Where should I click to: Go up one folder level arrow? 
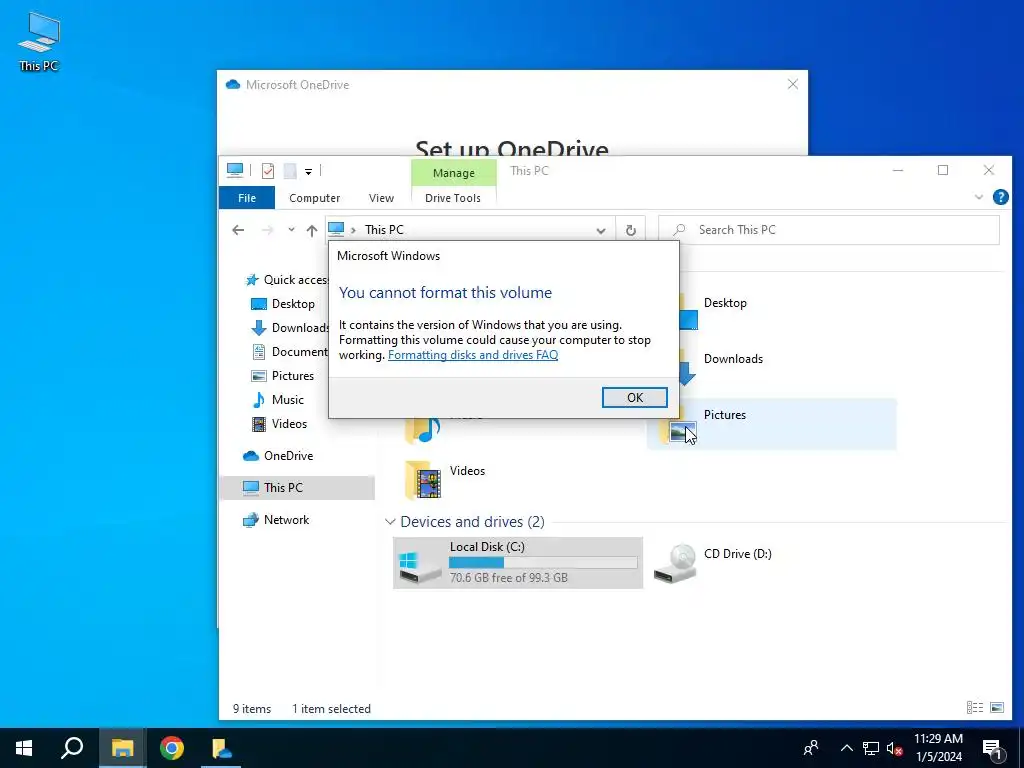(312, 230)
